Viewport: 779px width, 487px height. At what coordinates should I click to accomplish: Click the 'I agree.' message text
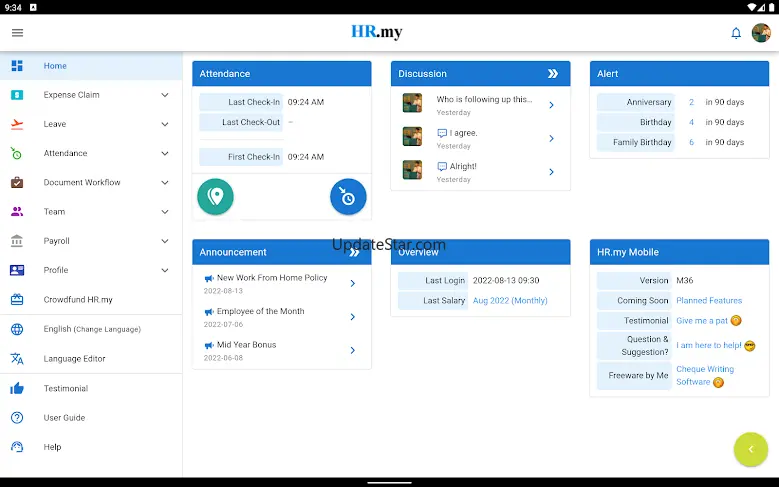click(463, 133)
